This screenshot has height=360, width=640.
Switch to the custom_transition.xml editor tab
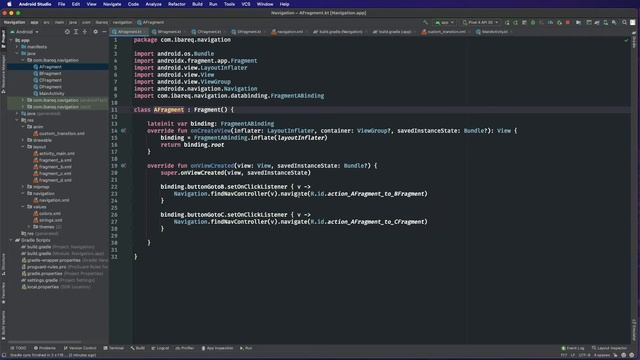pos(446,31)
